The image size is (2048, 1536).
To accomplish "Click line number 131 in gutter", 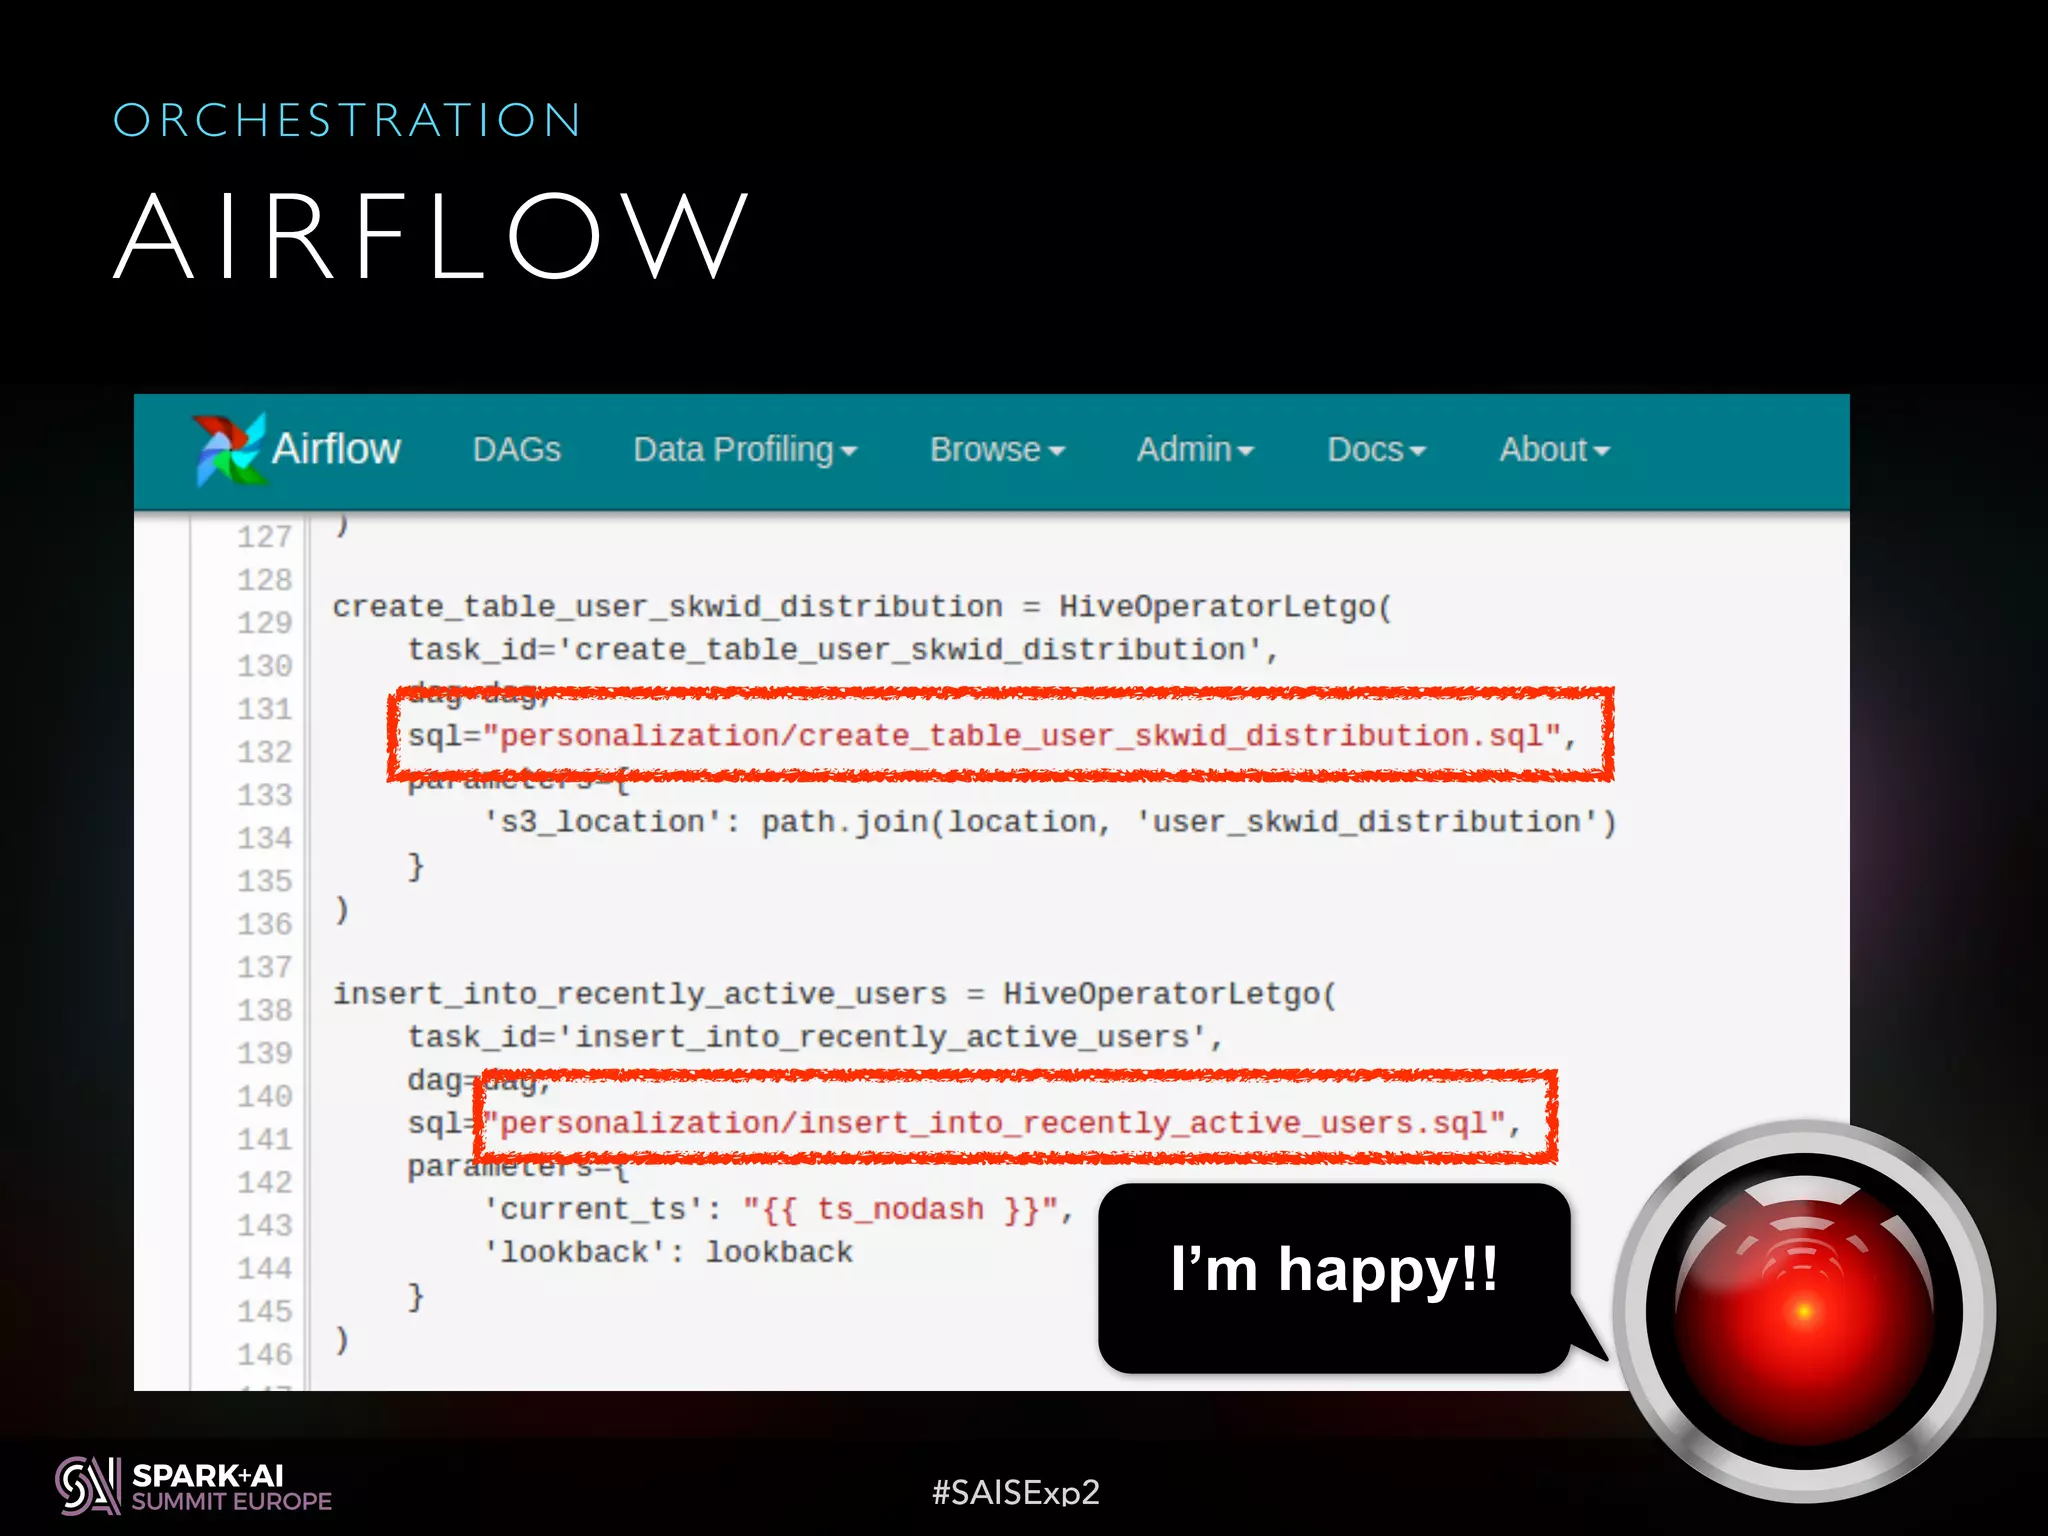I will (264, 709).
